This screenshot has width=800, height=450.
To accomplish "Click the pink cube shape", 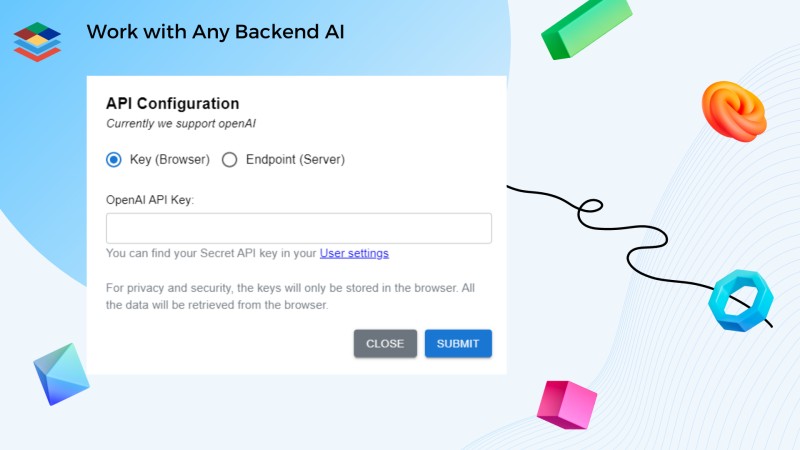I will click(x=567, y=405).
